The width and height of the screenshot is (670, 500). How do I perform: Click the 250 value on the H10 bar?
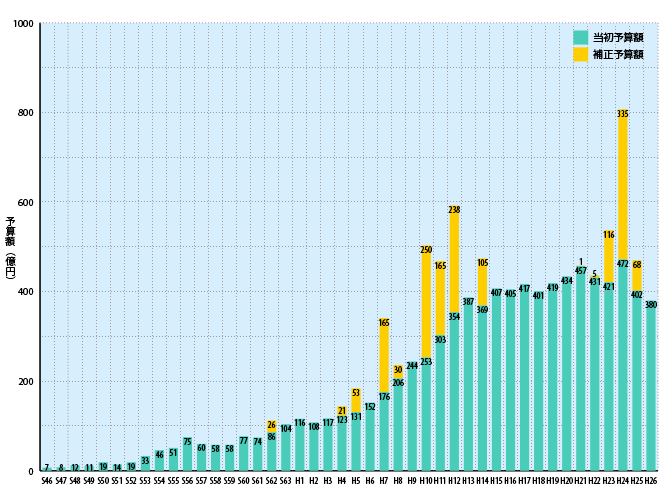[x=426, y=250]
